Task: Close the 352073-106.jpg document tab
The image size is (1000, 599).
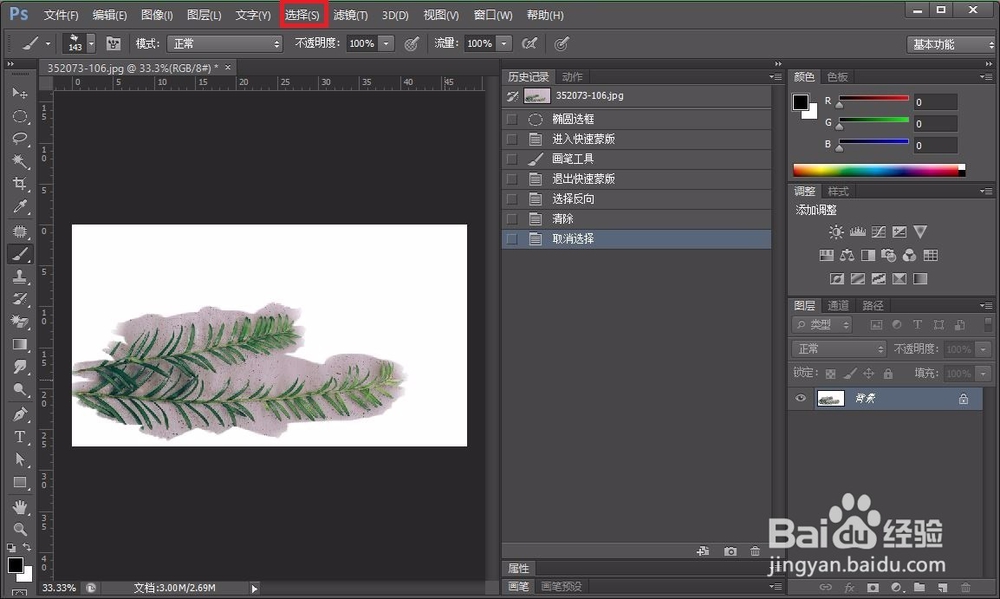Action: 228,67
